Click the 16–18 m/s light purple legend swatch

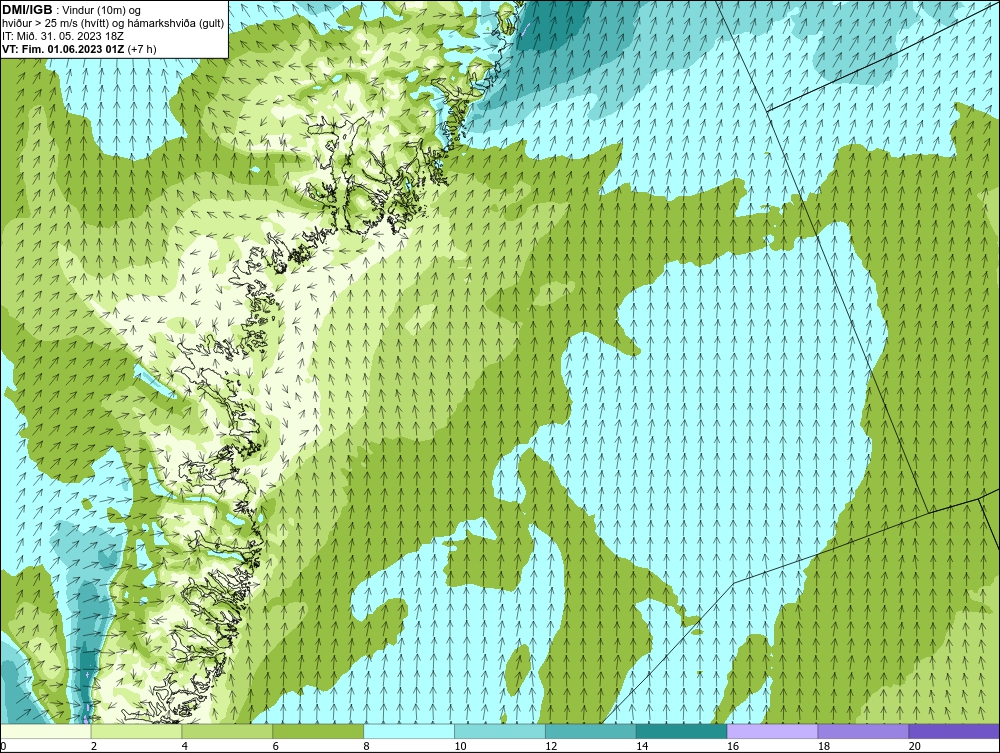pos(772,731)
